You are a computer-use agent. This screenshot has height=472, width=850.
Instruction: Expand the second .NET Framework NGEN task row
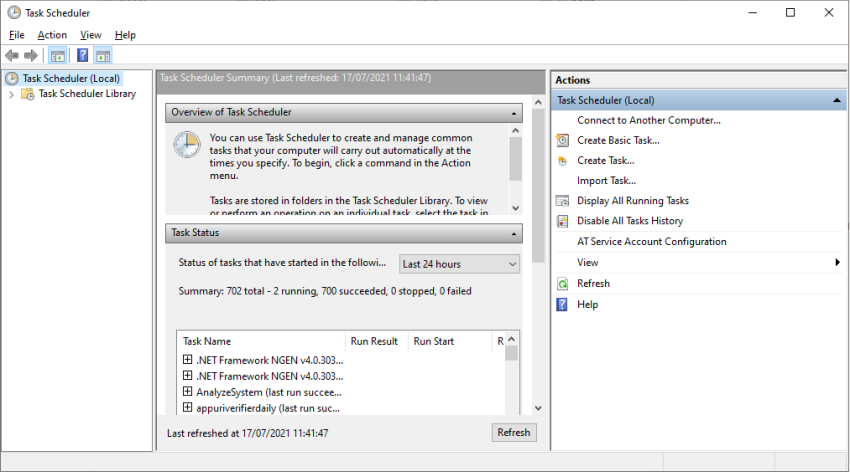pyautogui.click(x=188, y=375)
